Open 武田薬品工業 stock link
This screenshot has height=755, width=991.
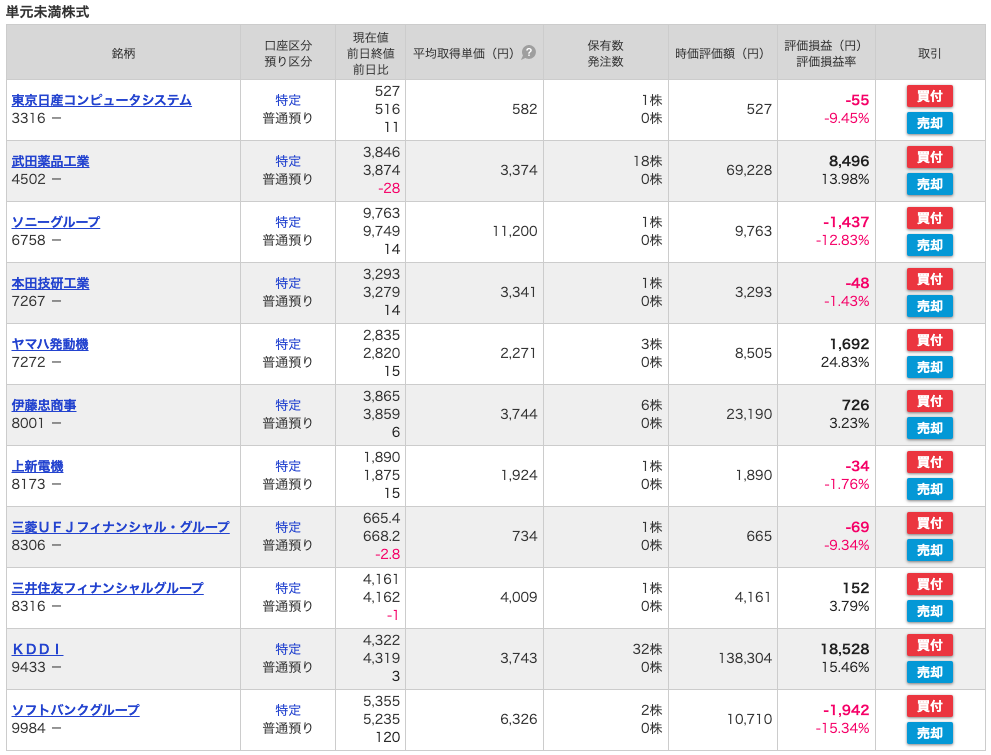coord(51,161)
